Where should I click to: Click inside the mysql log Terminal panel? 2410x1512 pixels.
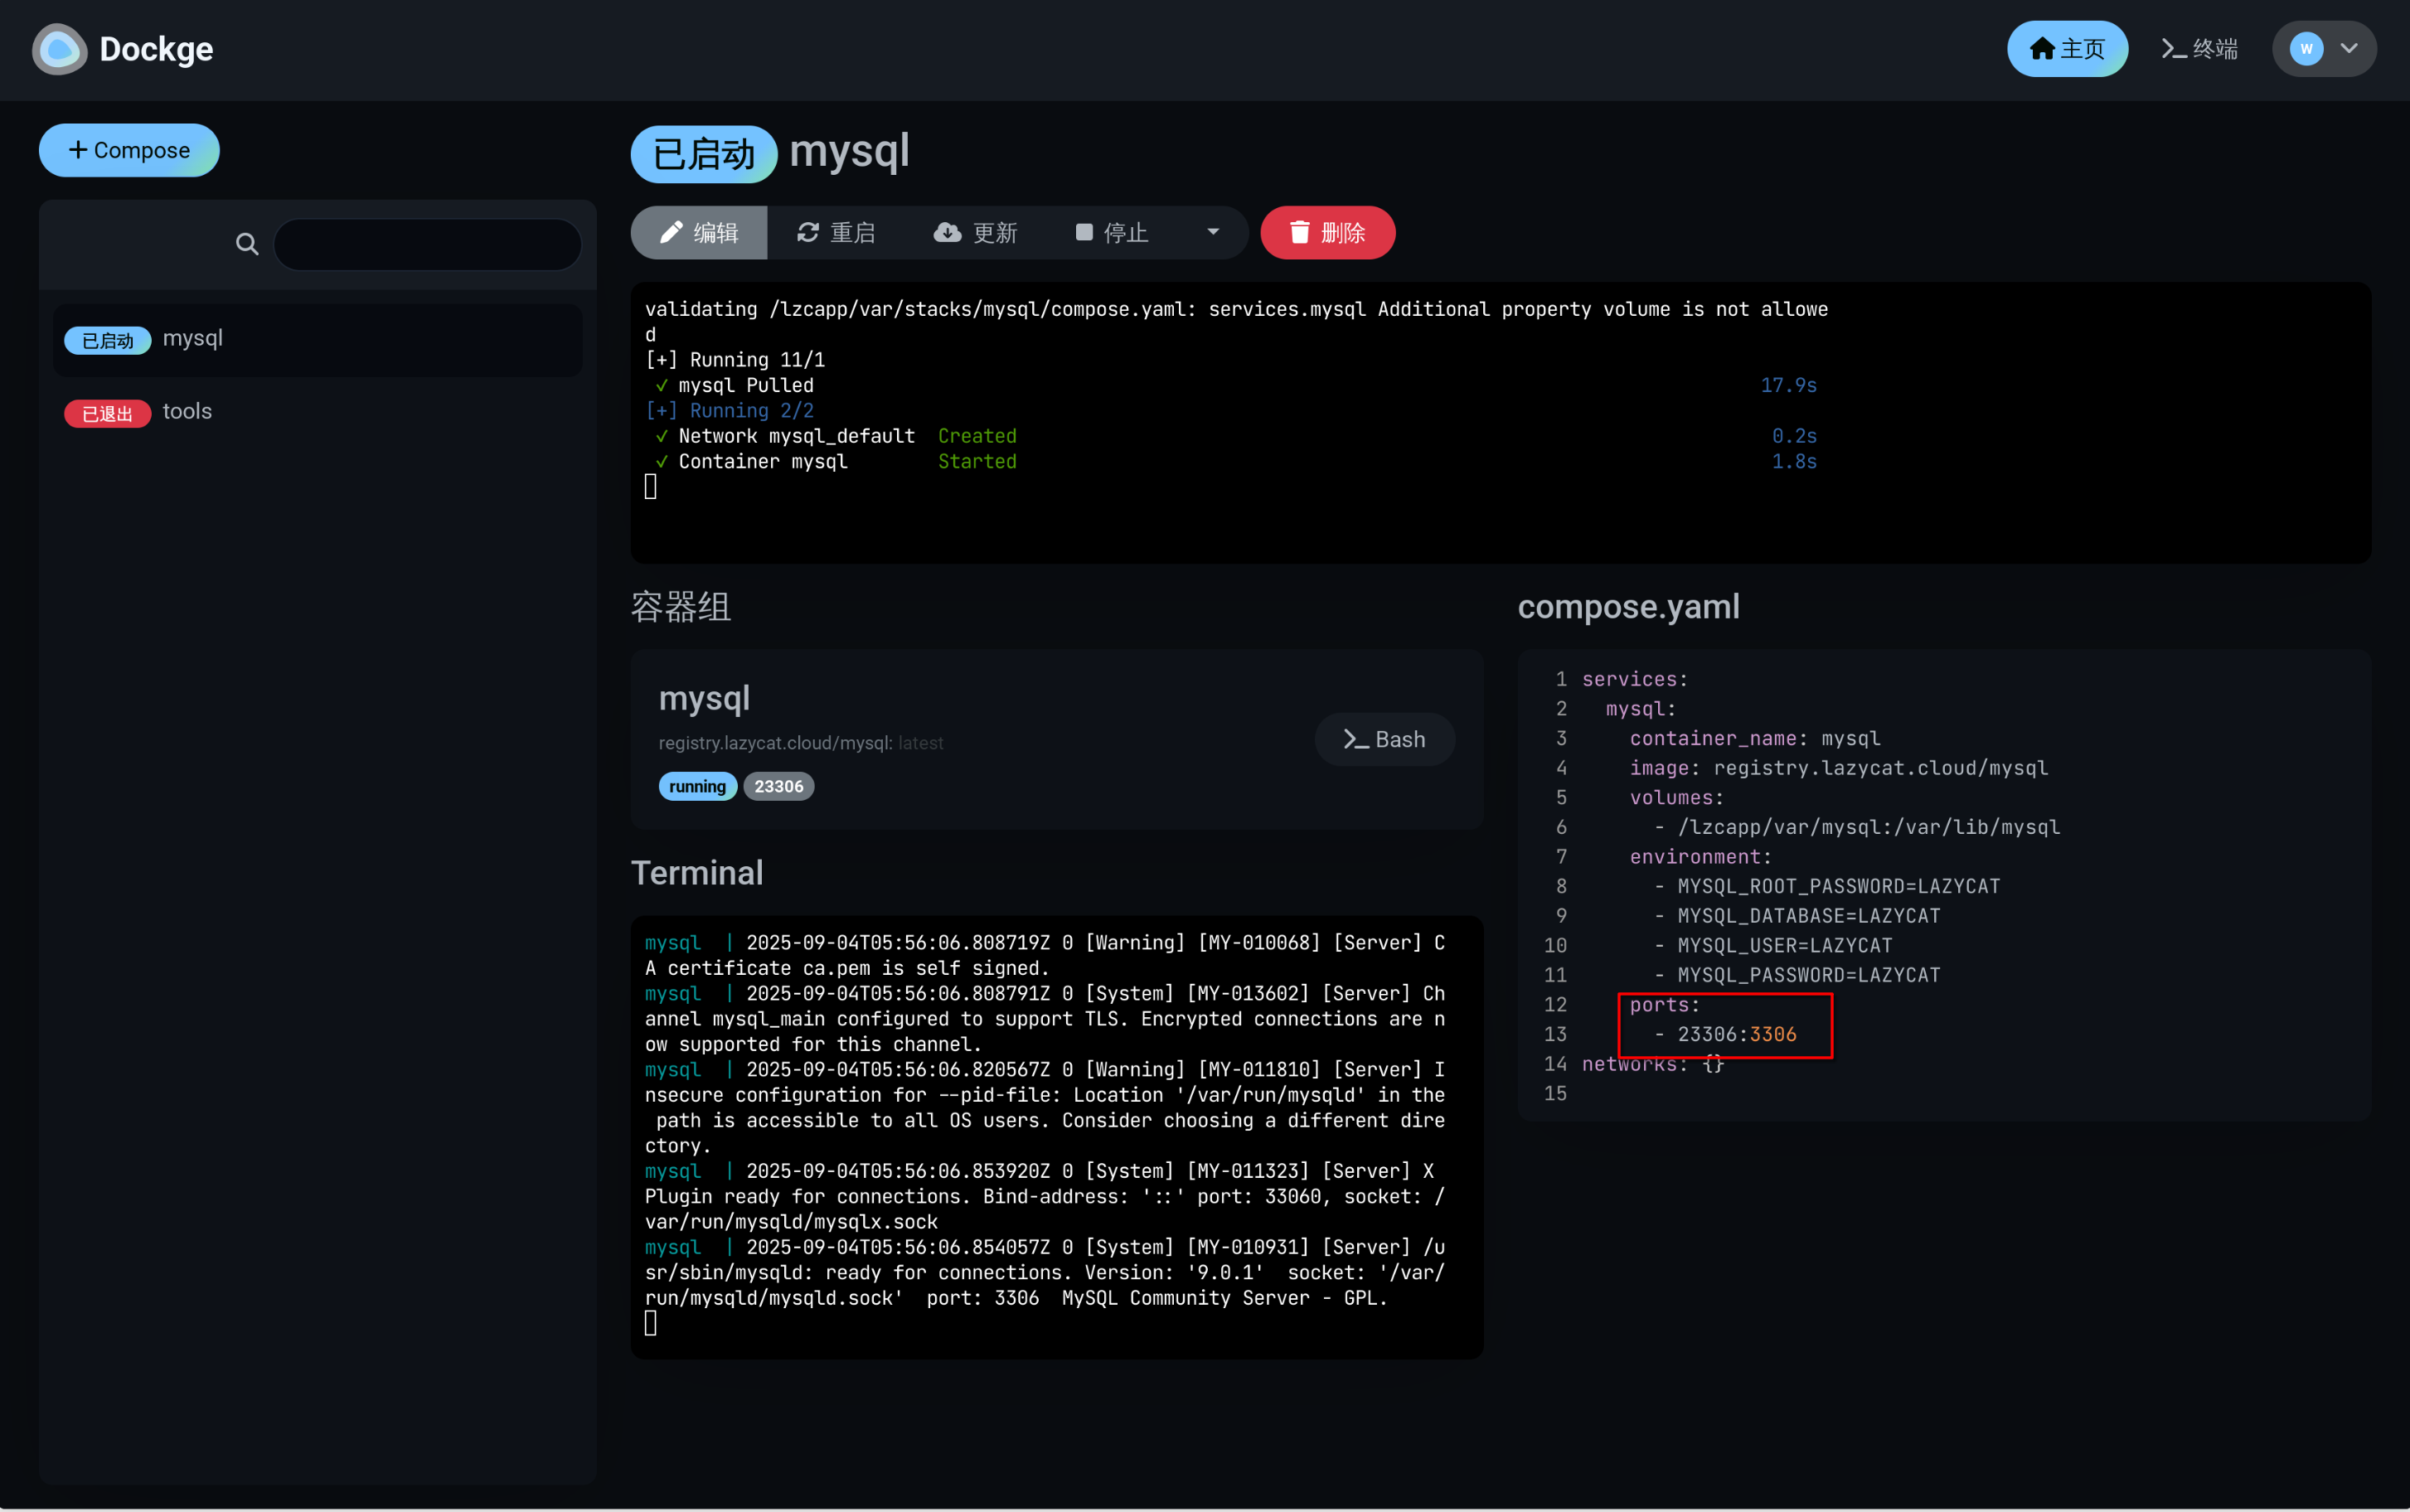tap(1056, 1137)
